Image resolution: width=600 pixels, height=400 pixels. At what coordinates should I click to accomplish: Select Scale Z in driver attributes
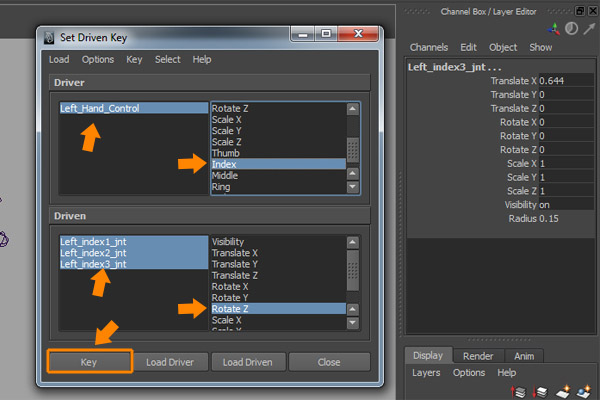click(x=278, y=142)
